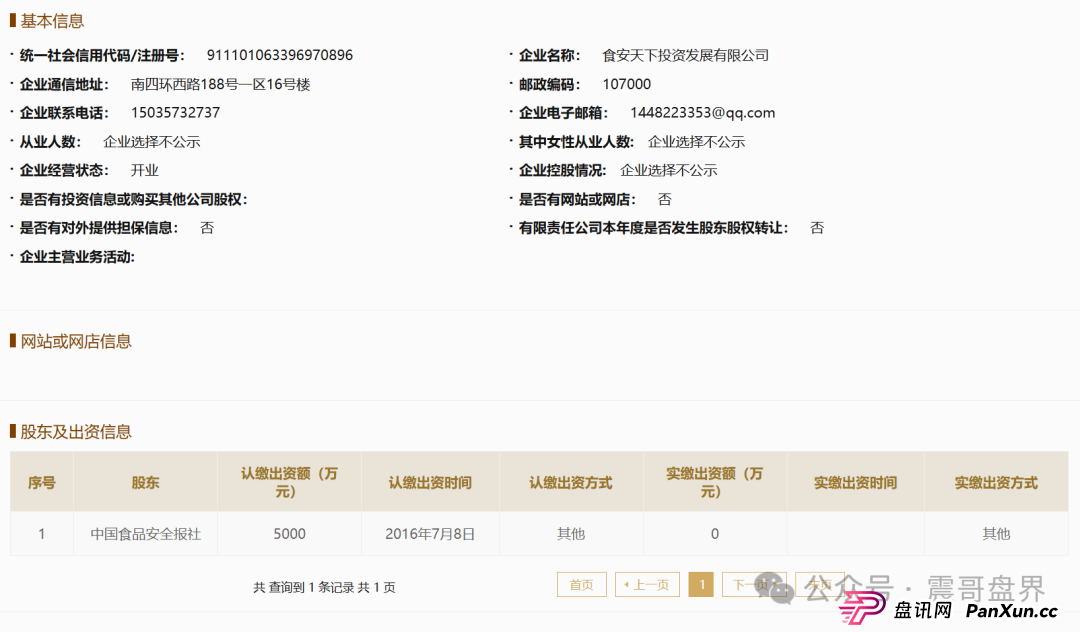Click the left arrow icon inside 上一页
Image resolution: width=1080 pixels, height=632 pixels.
[x=626, y=584]
